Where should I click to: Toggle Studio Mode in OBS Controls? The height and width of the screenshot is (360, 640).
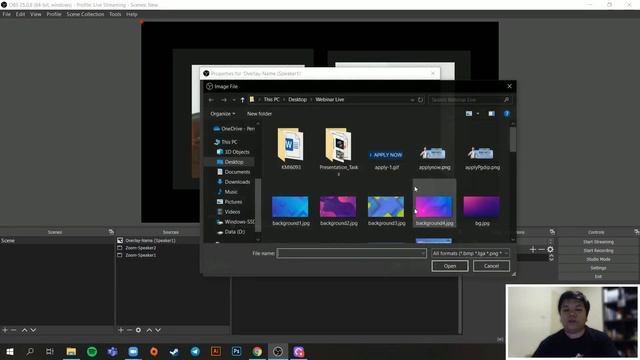(x=598, y=259)
